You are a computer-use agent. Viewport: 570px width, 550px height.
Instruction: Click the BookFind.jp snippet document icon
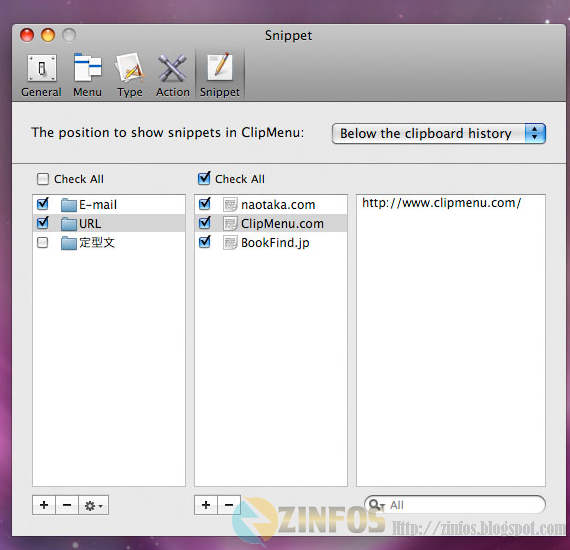[x=230, y=243]
